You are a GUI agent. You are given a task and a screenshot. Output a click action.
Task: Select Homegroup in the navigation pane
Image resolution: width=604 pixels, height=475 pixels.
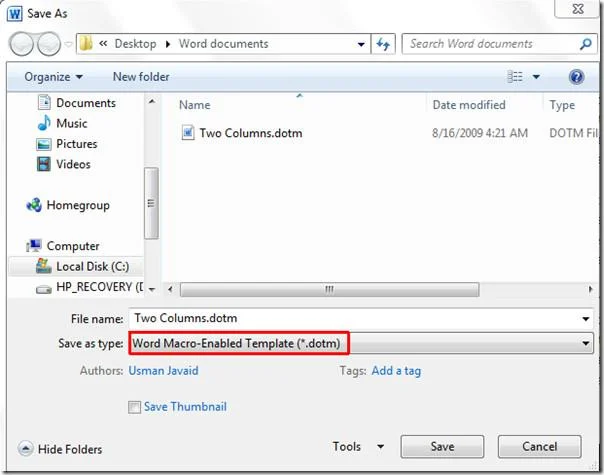click(68, 205)
